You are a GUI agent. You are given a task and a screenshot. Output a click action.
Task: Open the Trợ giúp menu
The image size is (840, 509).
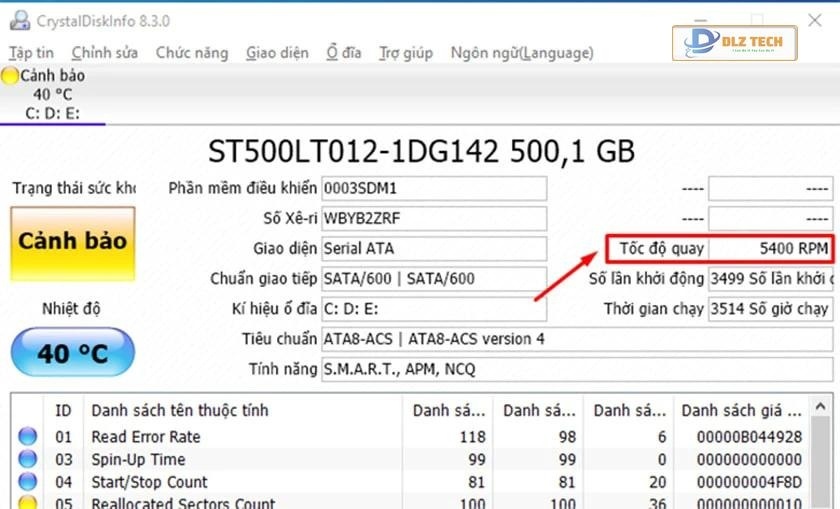point(406,53)
